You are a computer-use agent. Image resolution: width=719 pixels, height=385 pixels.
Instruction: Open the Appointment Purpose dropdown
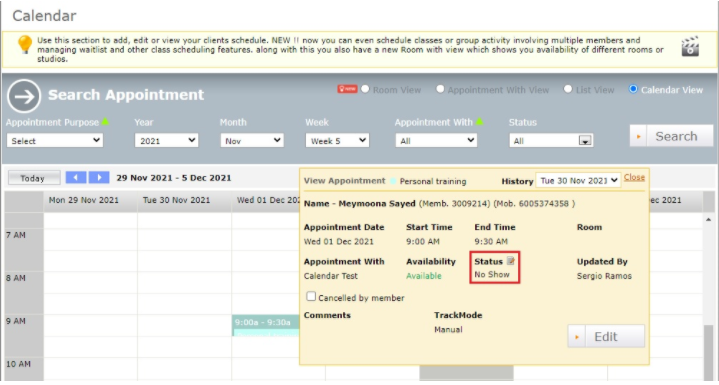click(55, 141)
